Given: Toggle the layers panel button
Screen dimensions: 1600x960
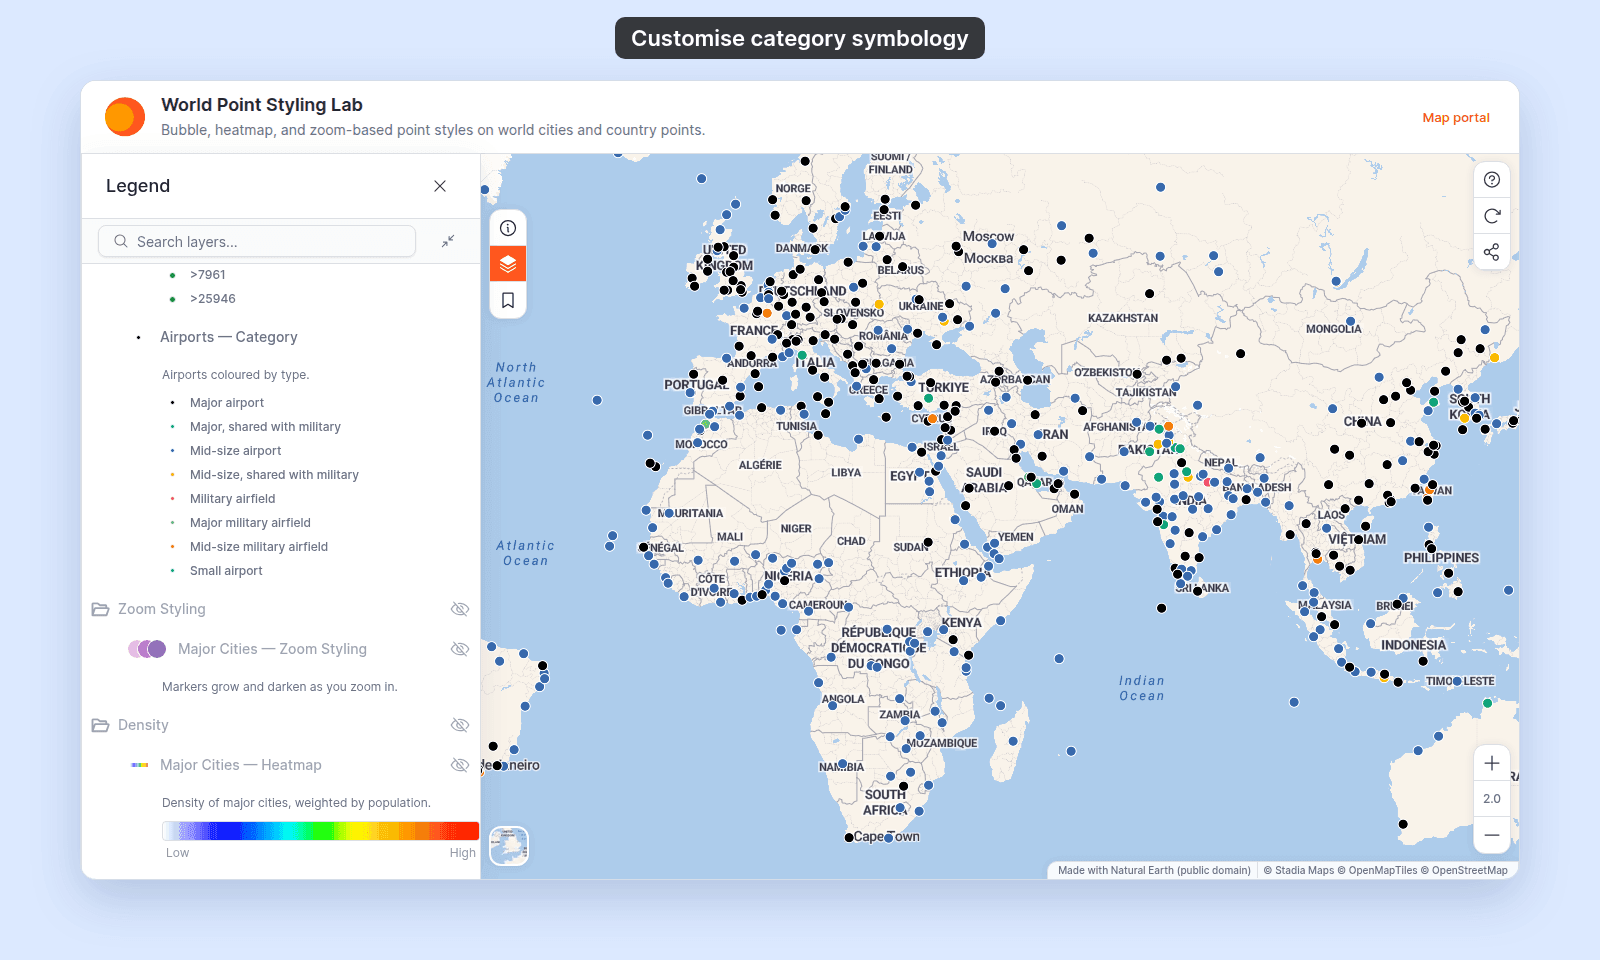Looking at the screenshot, I should [x=508, y=264].
